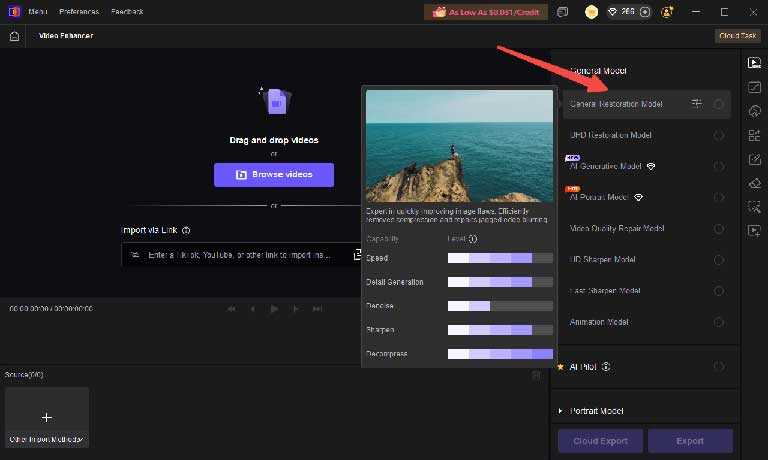Click the Export button
This screenshot has height=460, width=768.
point(690,441)
